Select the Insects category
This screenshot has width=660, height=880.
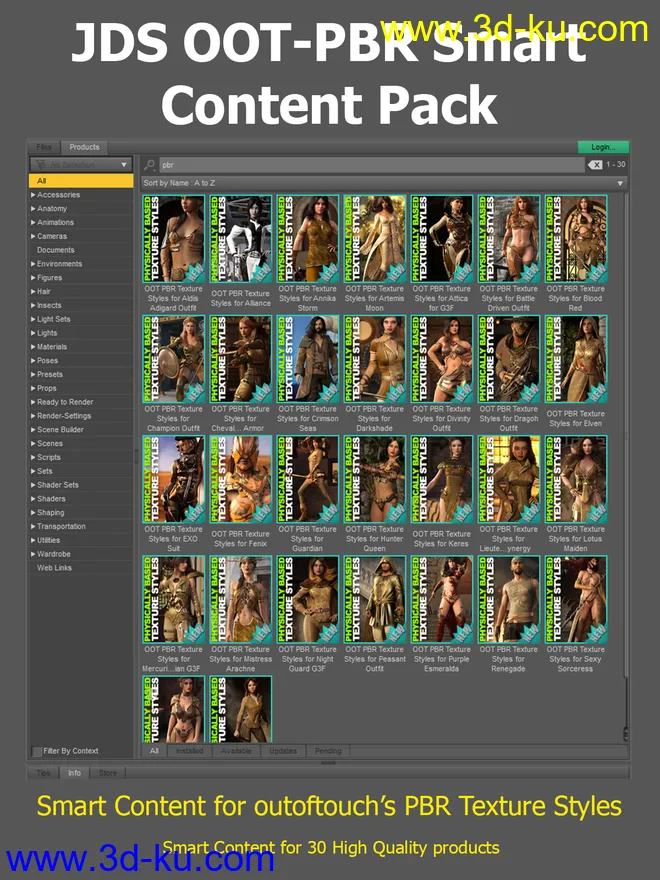coord(49,305)
